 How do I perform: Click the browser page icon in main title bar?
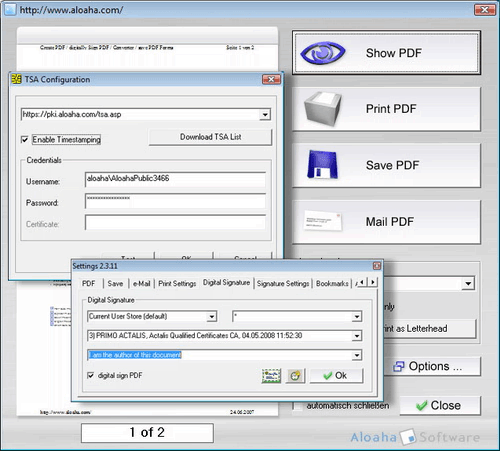pyautogui.click(x=10, y=10)
